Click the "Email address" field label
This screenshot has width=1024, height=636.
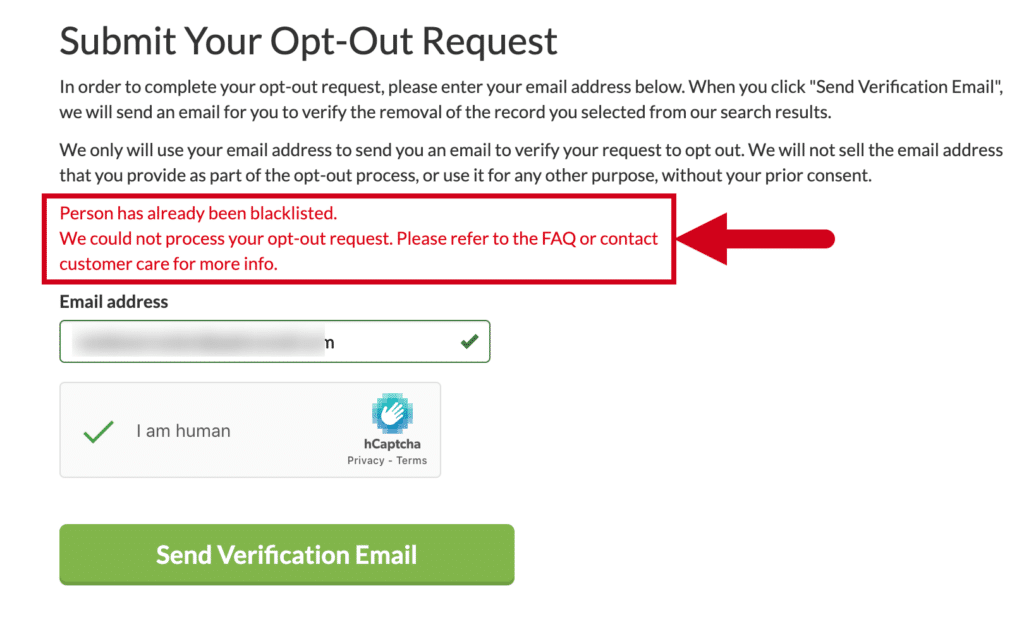tap(114, 302)
